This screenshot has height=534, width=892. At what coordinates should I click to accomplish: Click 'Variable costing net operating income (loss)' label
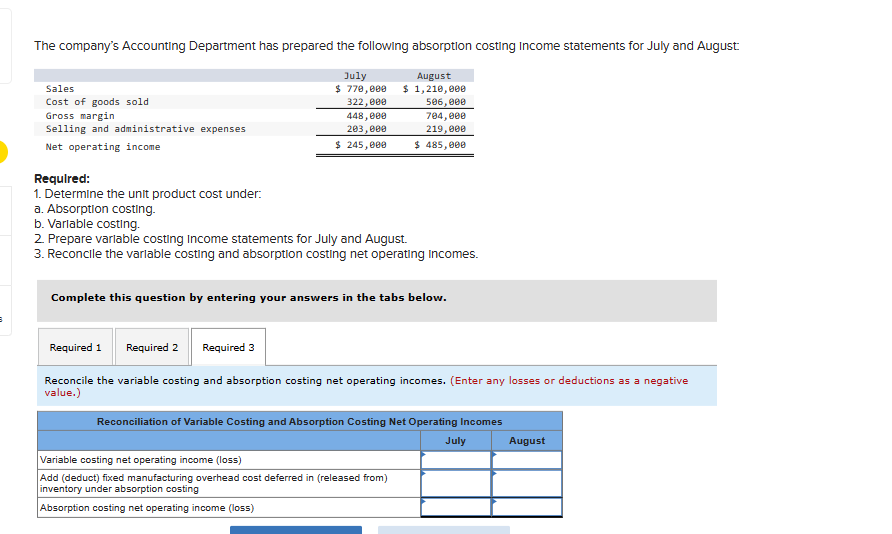tap(141, 460)
